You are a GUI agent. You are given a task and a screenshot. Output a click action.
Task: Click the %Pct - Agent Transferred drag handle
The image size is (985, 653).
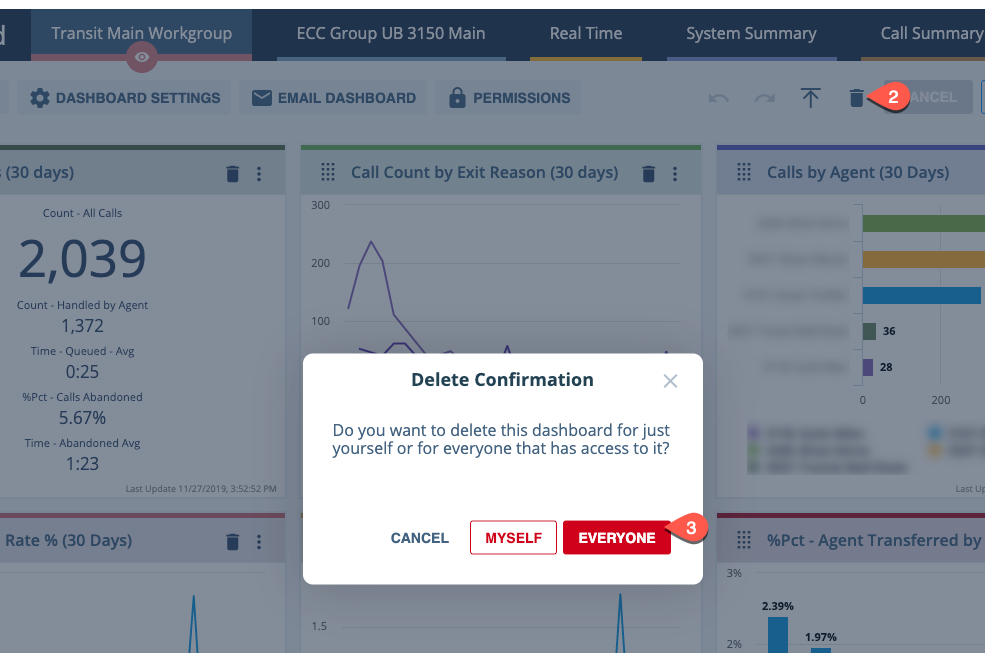pyautogui.click(x=744, y=540)
